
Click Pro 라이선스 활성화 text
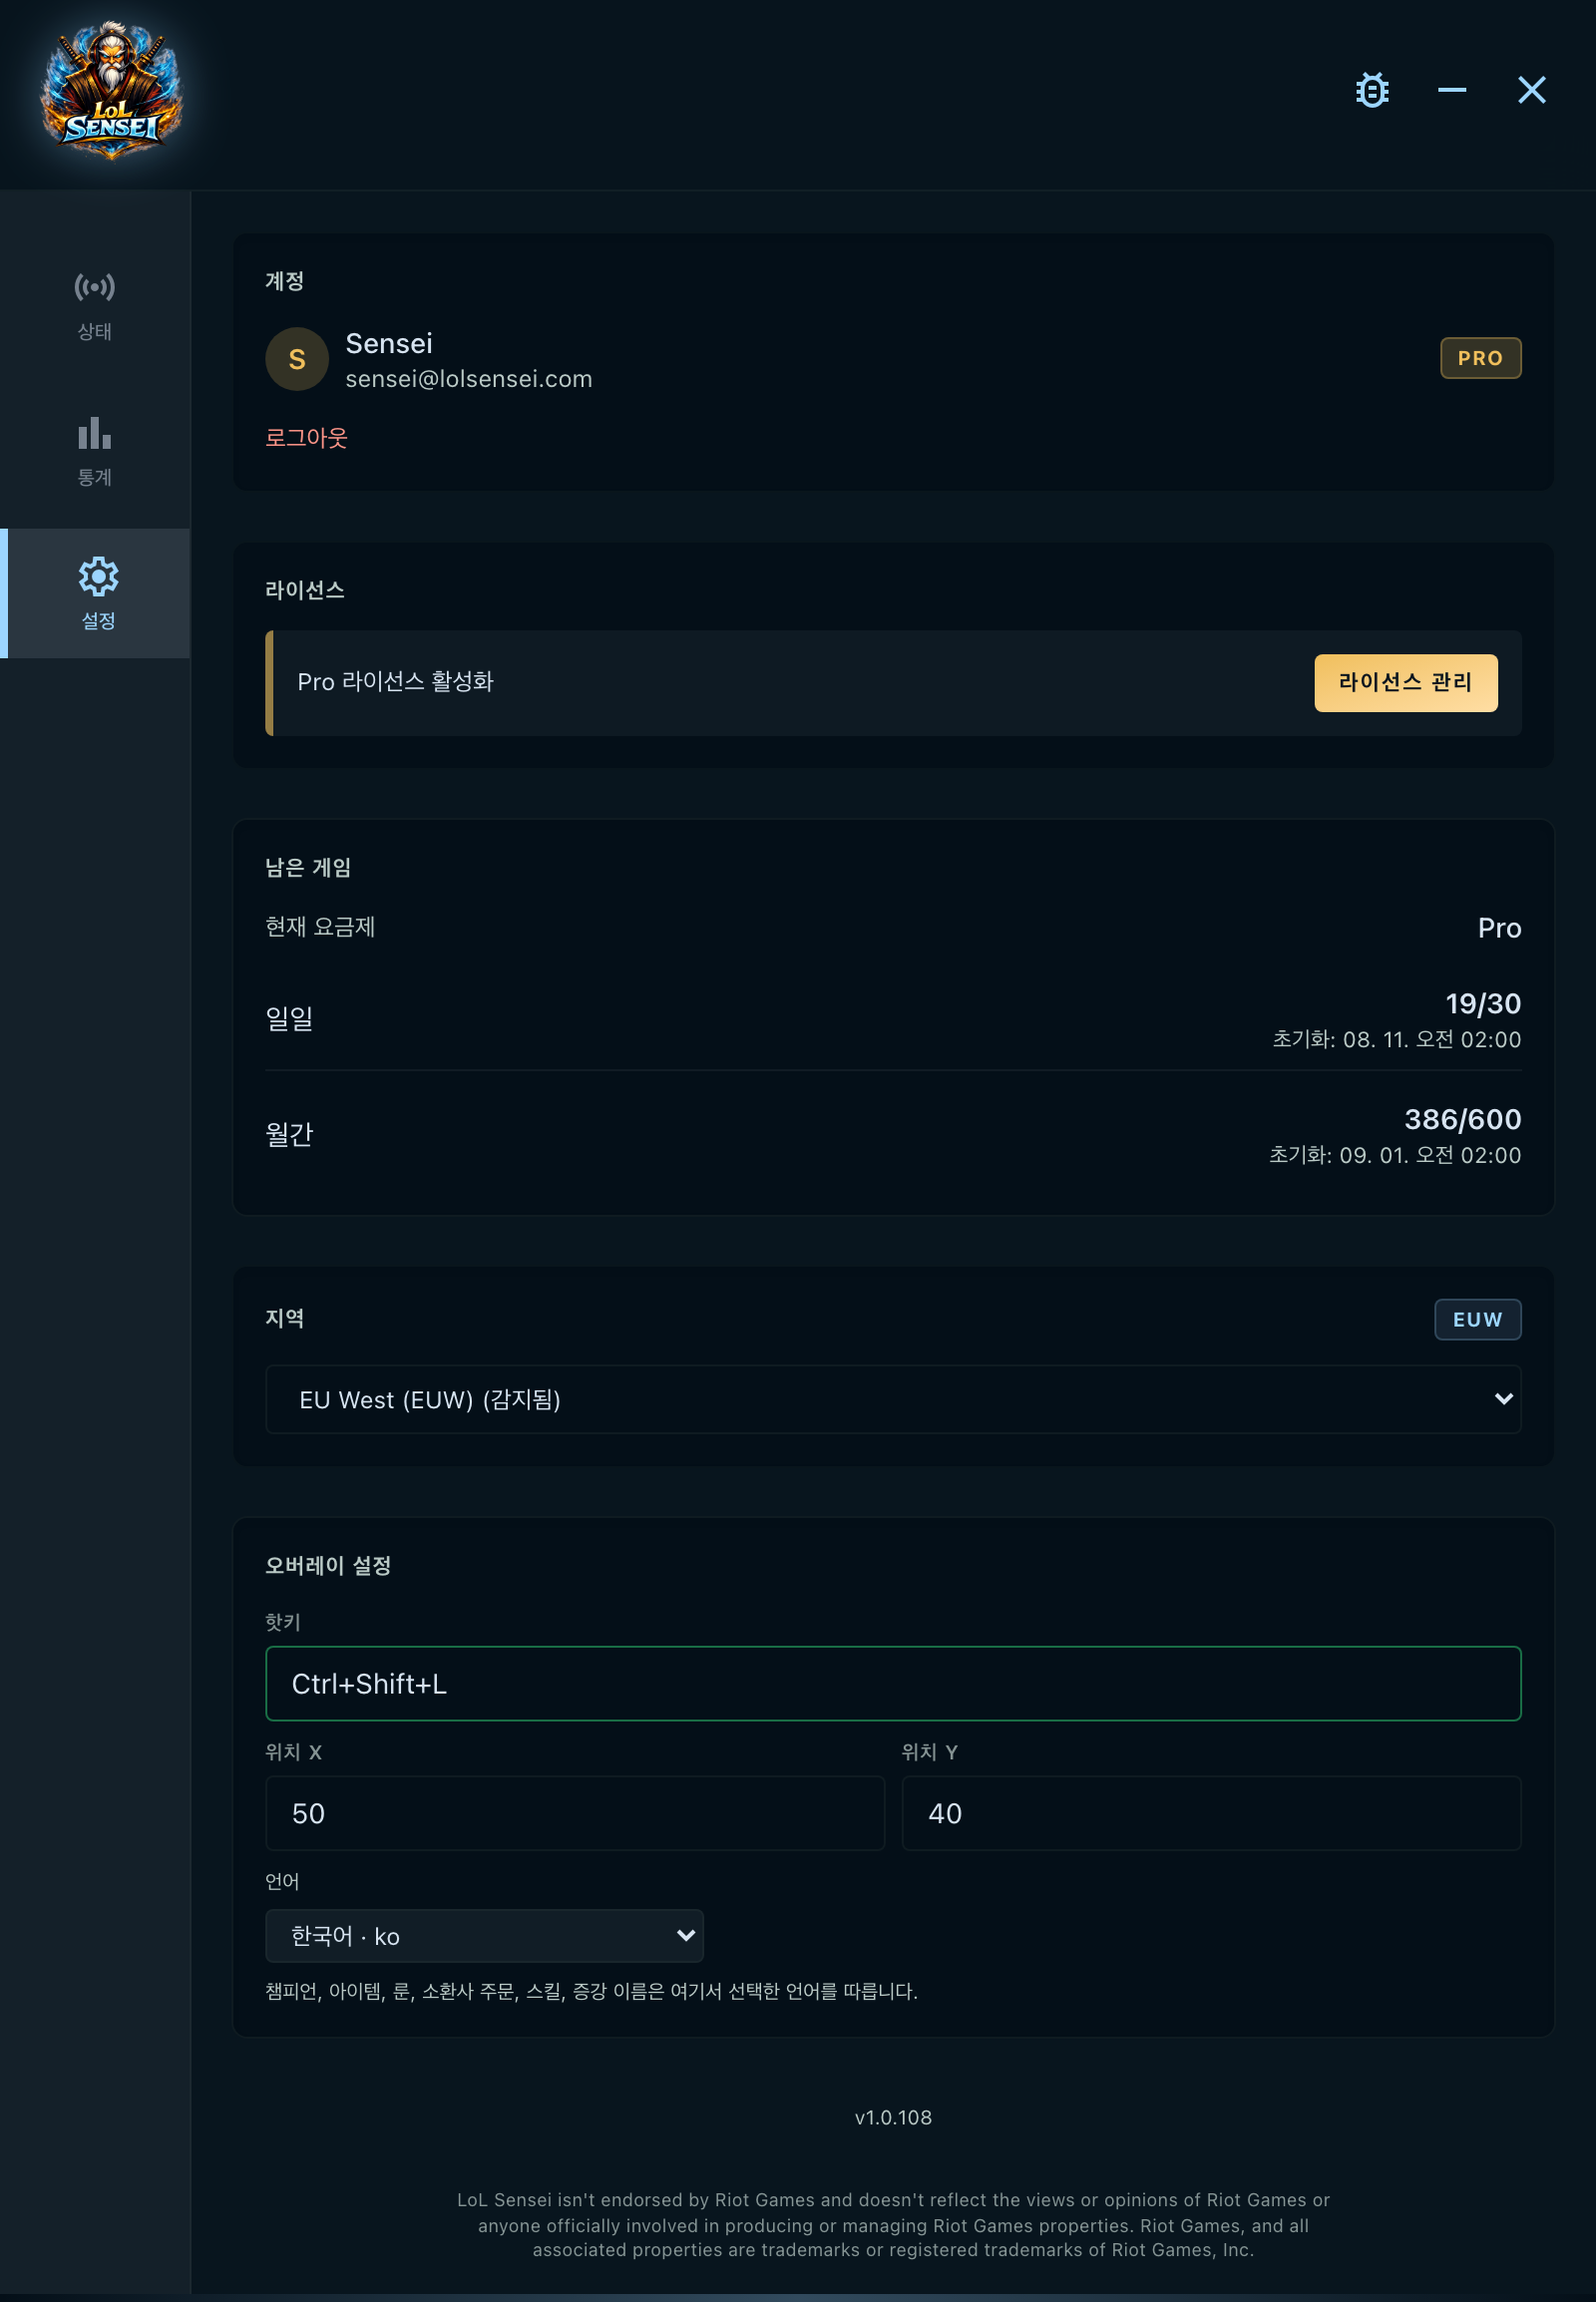click(395, 682)
